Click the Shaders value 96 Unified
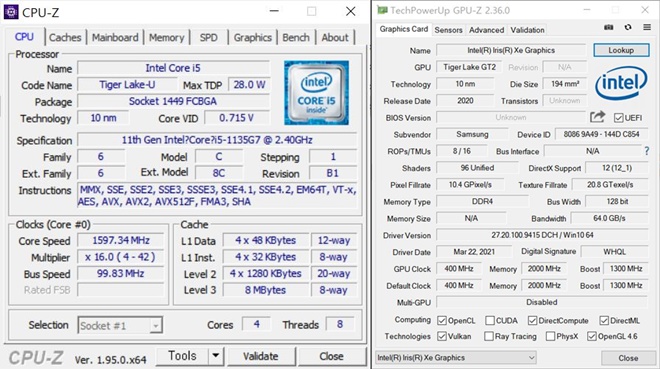This screenshot has height=369, width=660. 477,168
